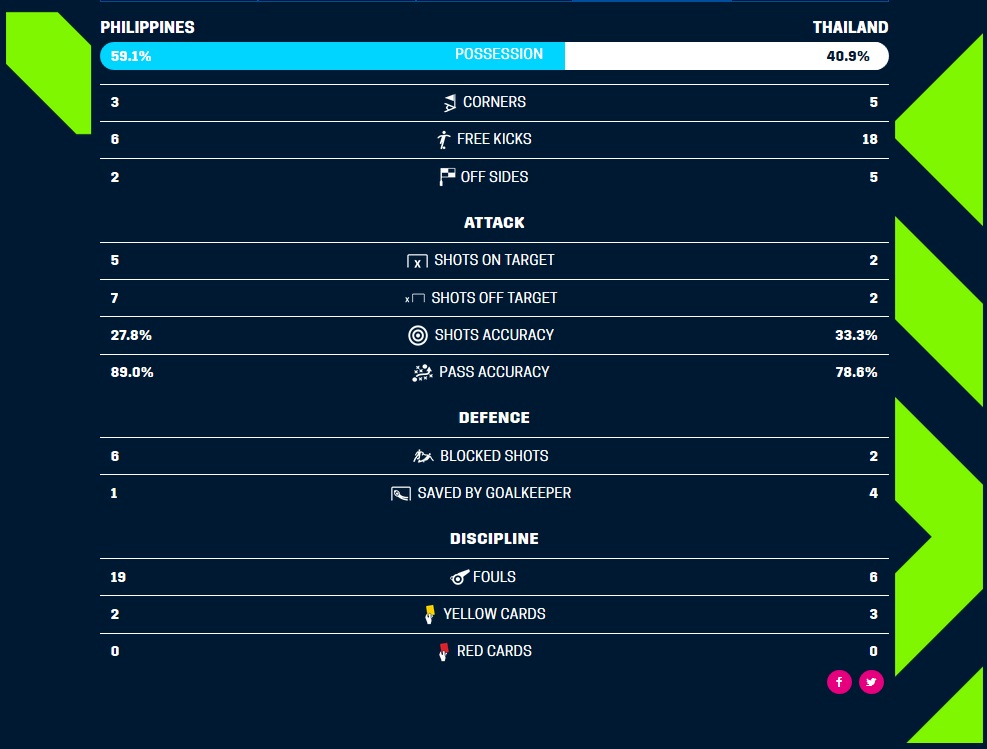Click the shots off target icon
The height and width of the screenshot is (749, 987).
pyautogui.click(x=415, y=298)
